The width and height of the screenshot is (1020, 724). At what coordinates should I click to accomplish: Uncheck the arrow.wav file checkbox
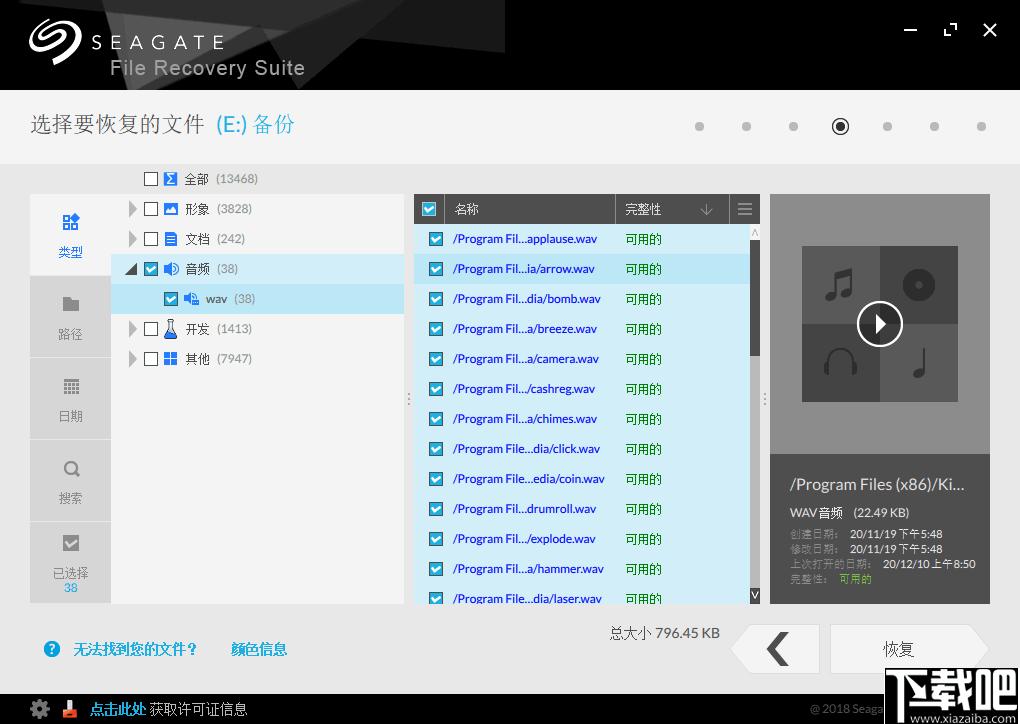point(436,269)
